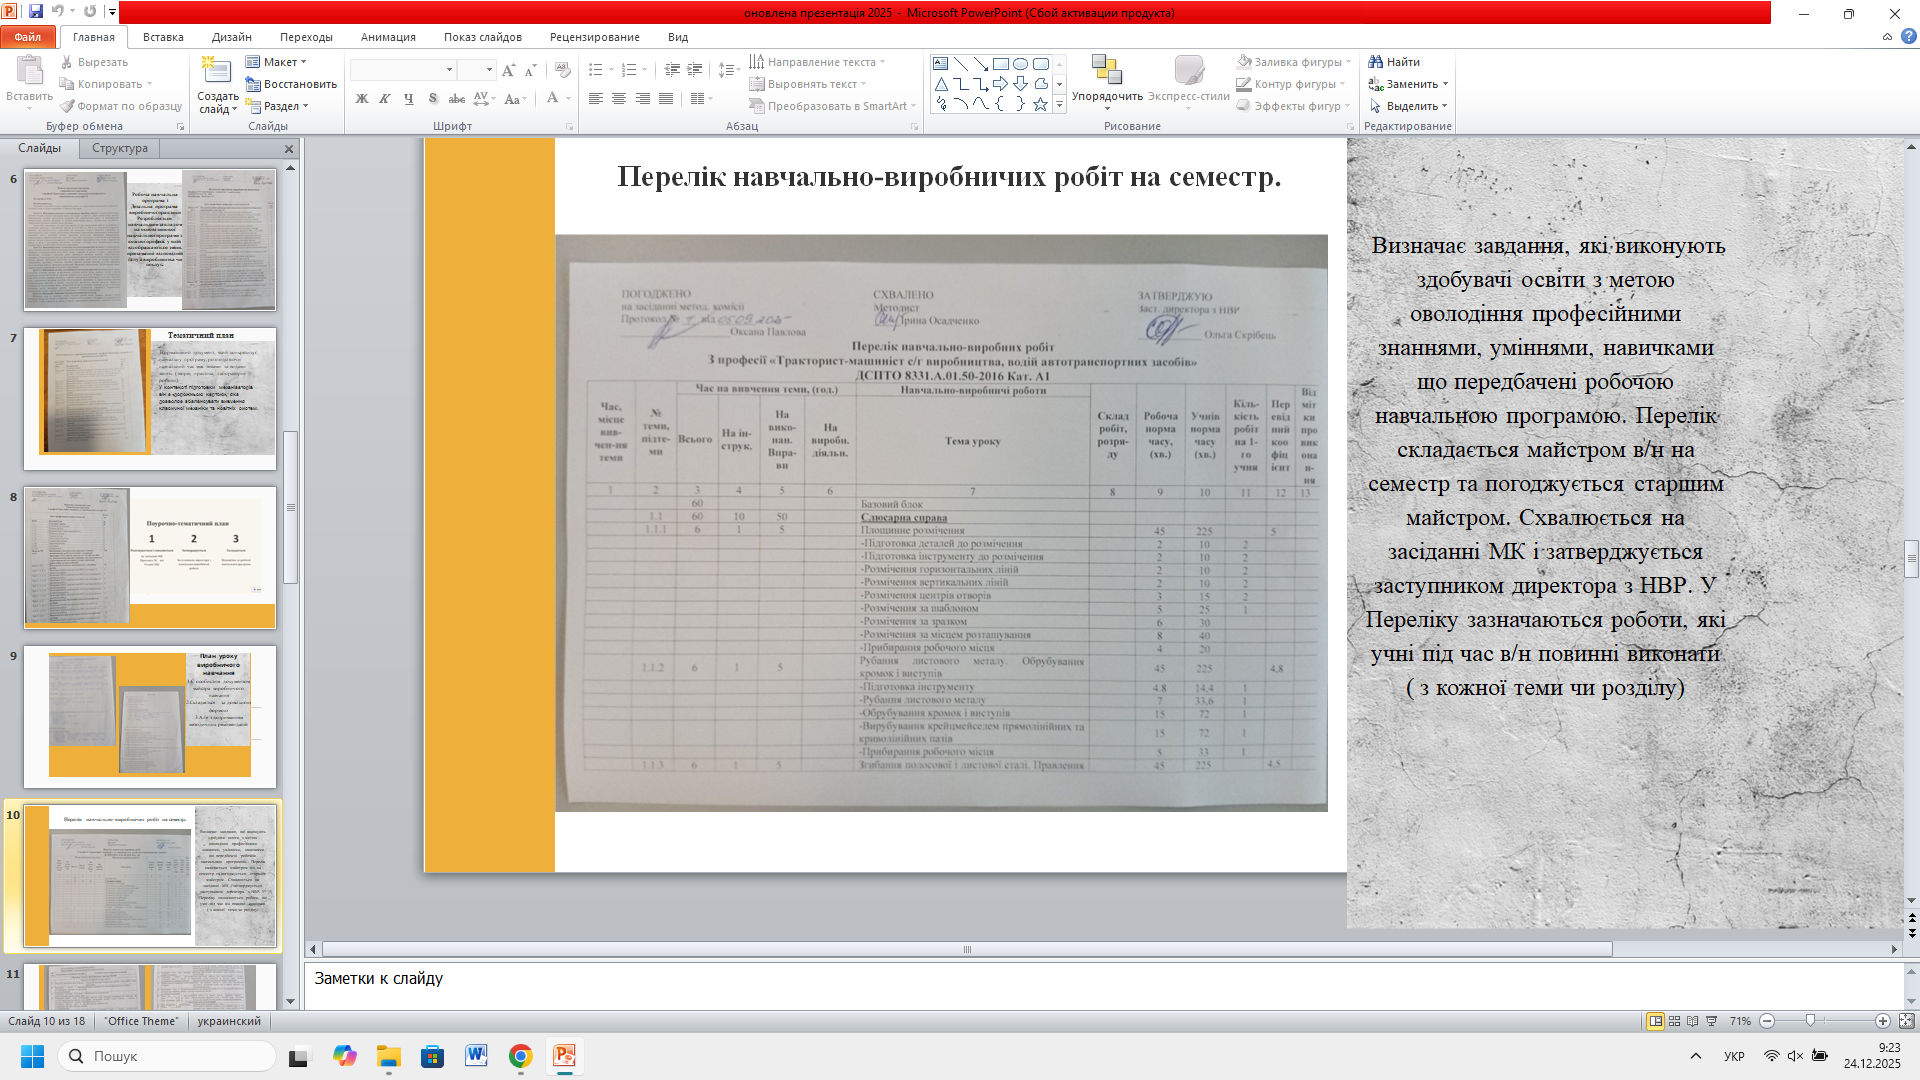Open the Вставка ribbon tab
Screen dimensions: 1920x1080
163,37
